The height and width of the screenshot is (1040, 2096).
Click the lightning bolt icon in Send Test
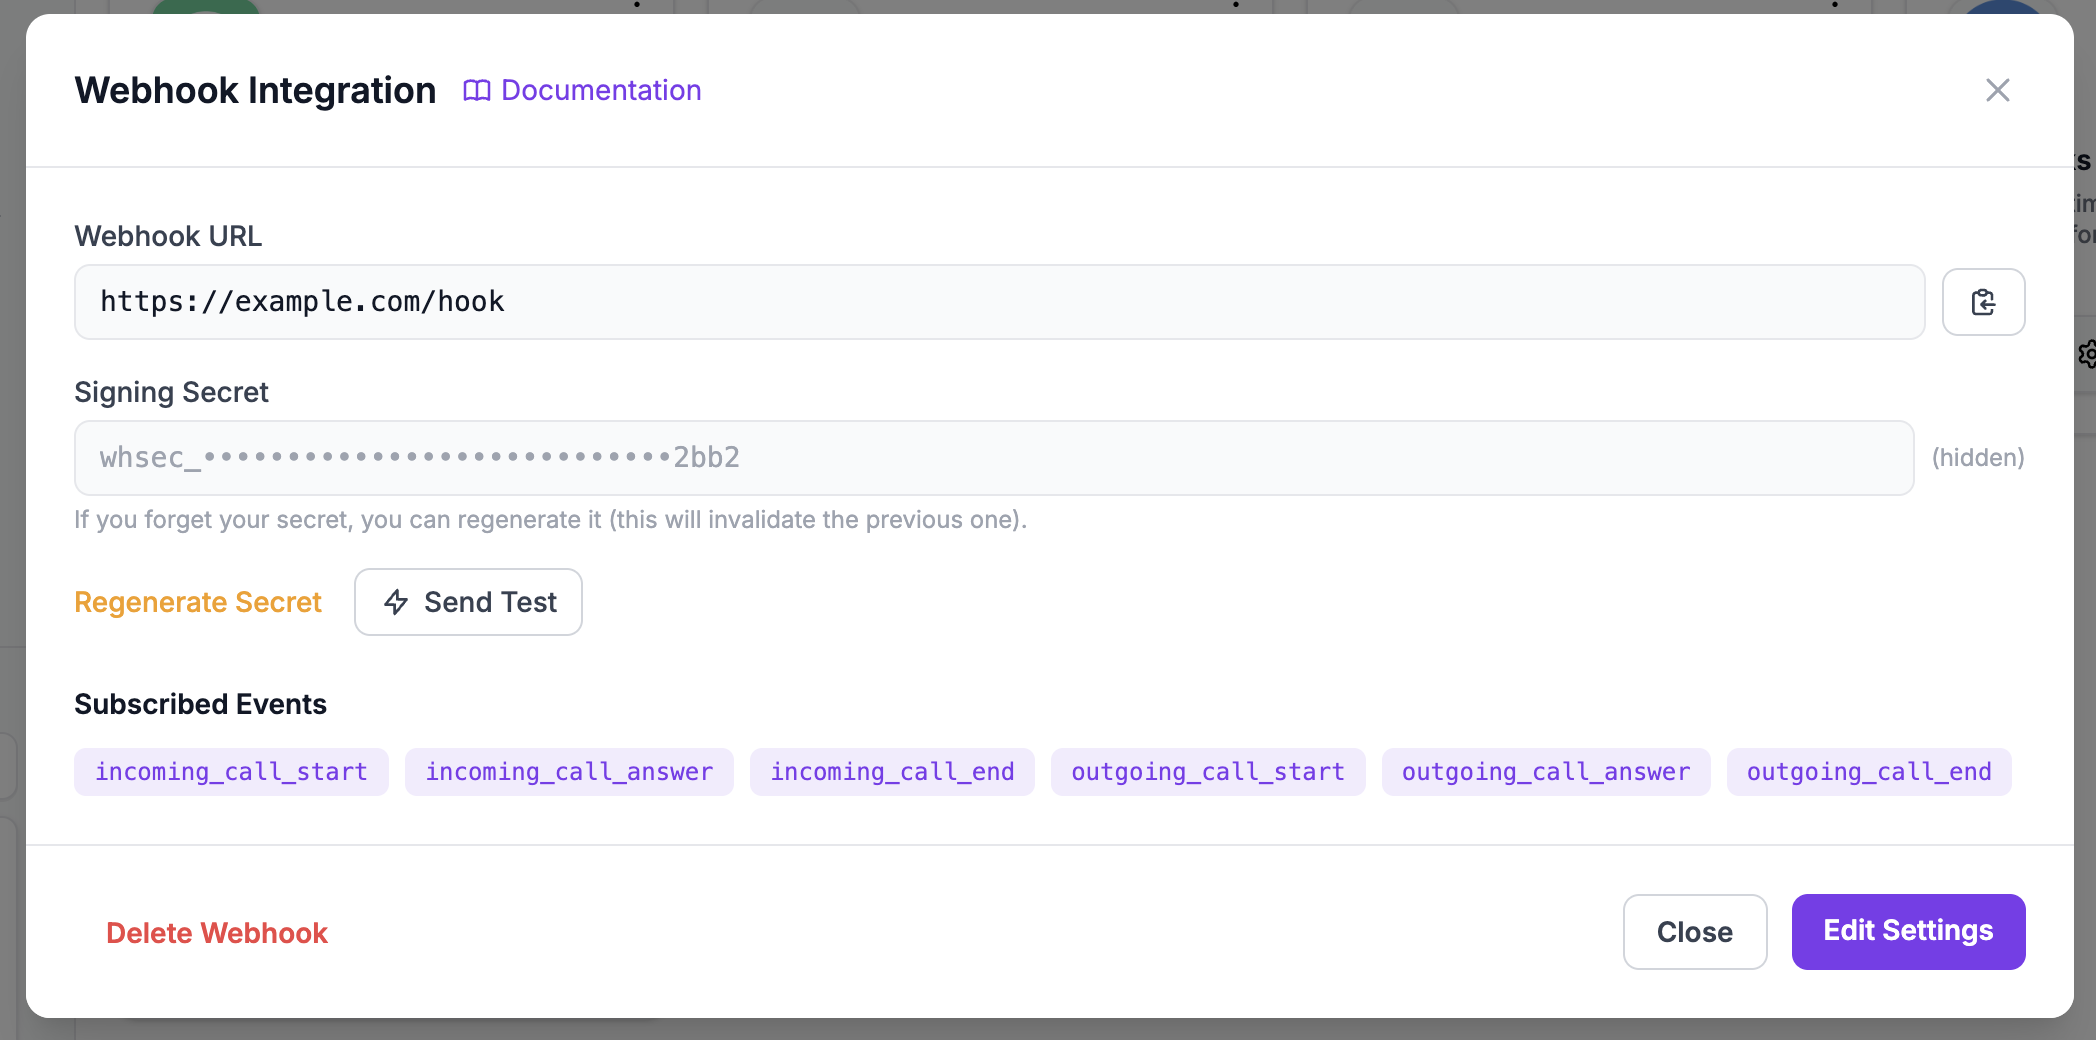pyautogui.click(x=396, y=602)
